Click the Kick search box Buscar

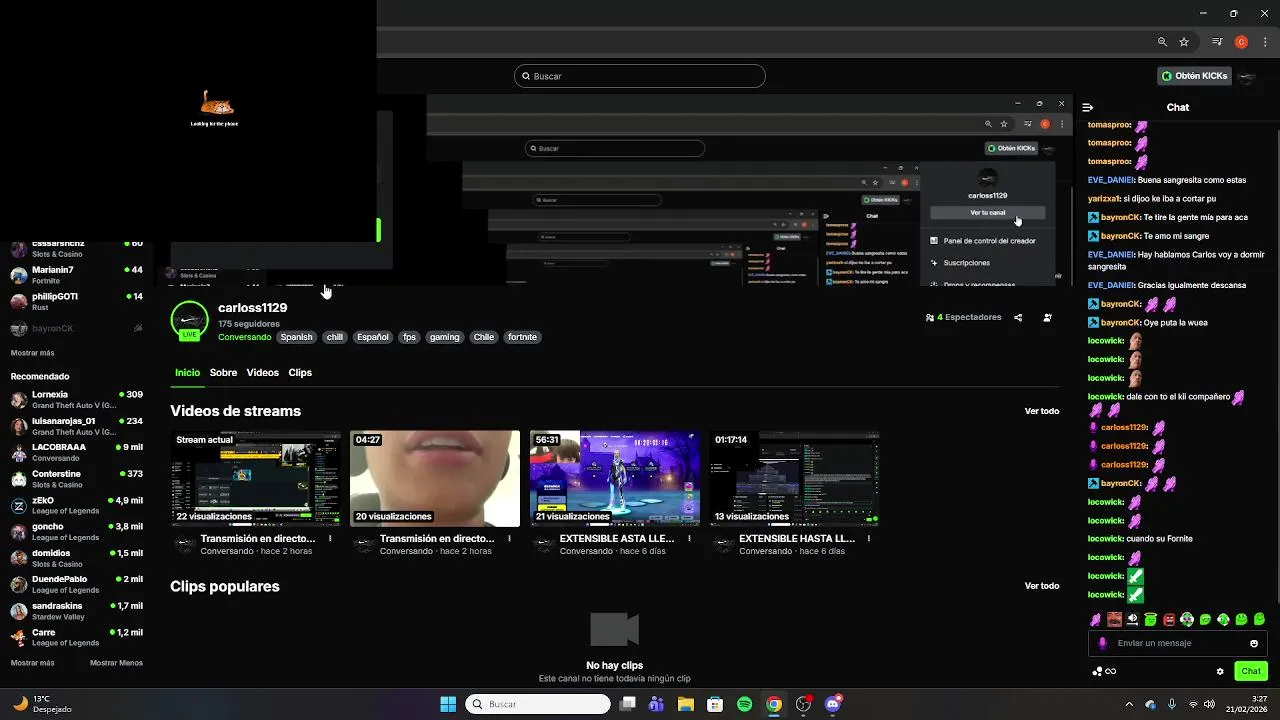coord(640,76)
